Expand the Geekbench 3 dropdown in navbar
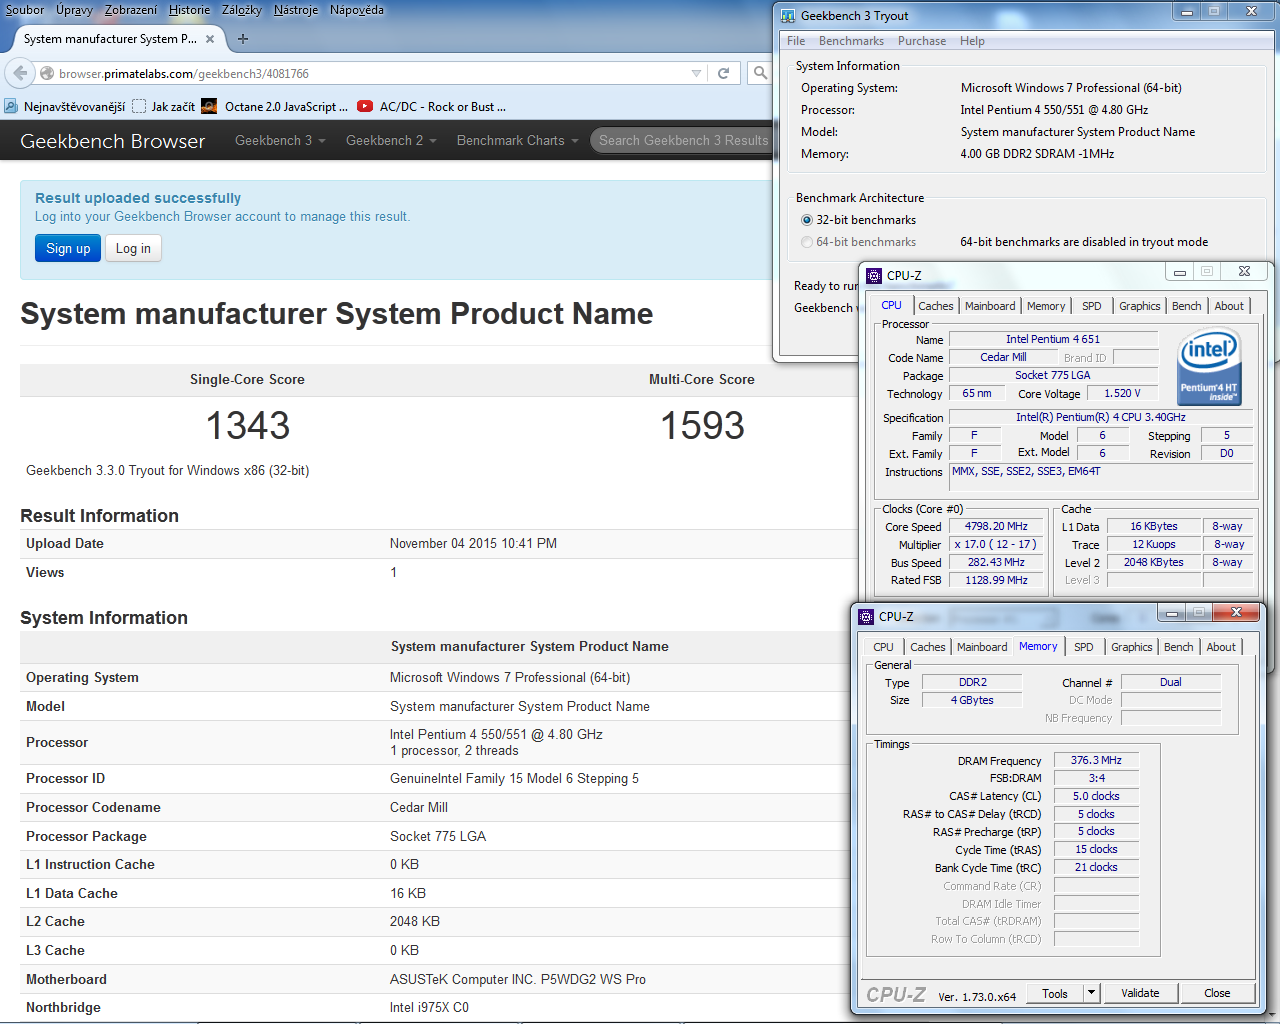Viewport: 1280px width, 1024px height. click(x=280, y=141)
